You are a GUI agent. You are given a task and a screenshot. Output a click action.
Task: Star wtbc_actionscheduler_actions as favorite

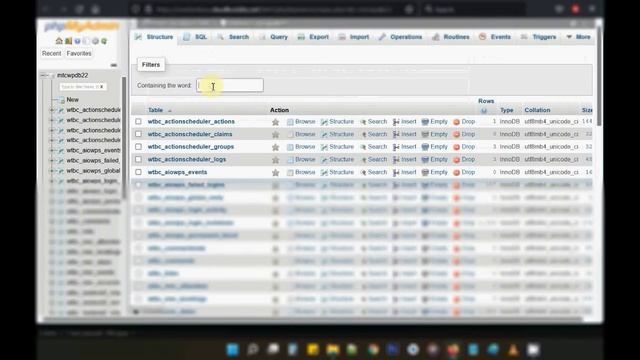tap(276, 122)
